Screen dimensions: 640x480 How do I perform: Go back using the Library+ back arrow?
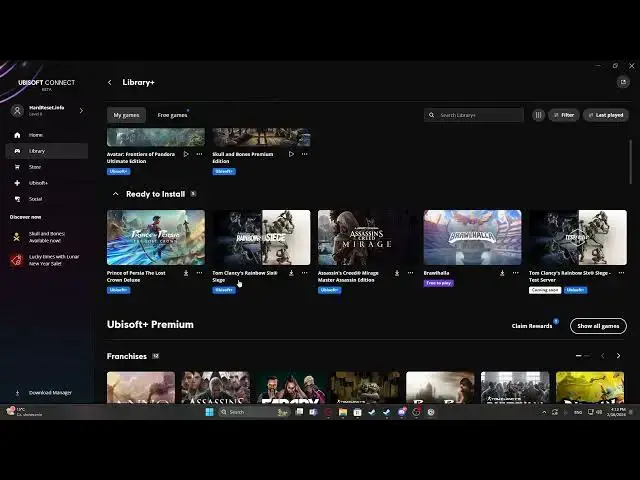109,82
